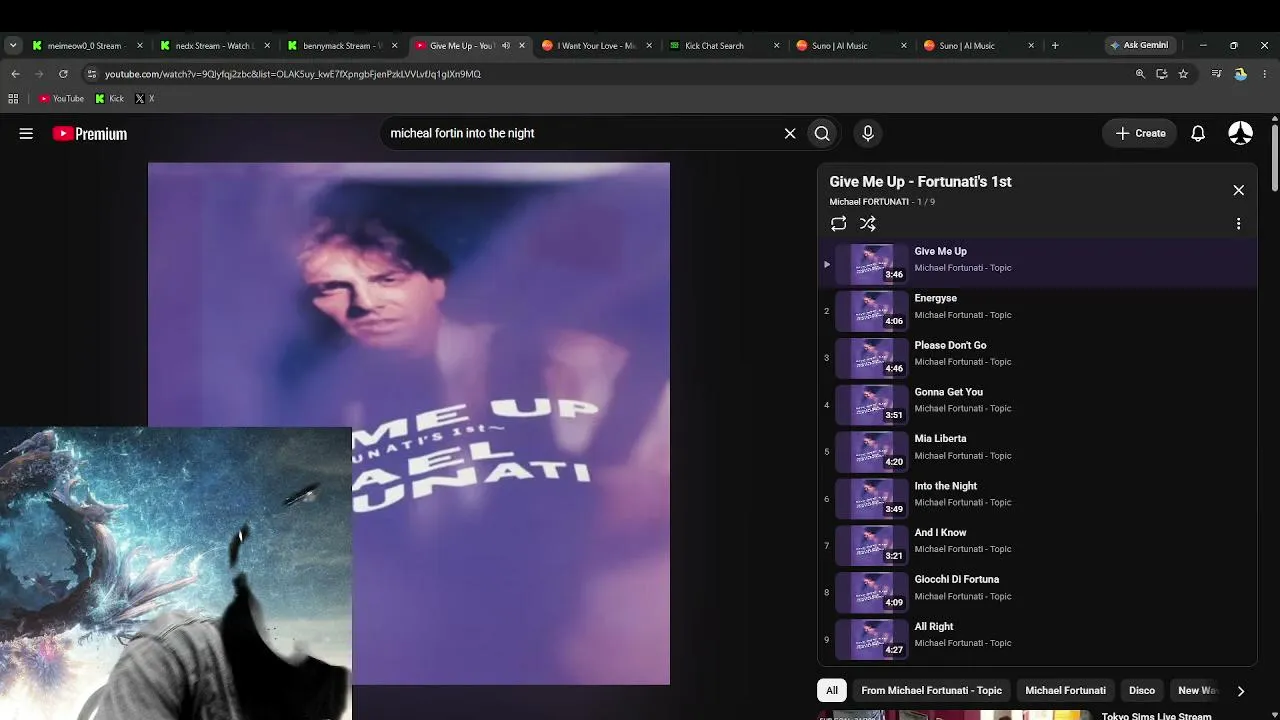Switch to I Want Your Love tab

click(597, 45)
